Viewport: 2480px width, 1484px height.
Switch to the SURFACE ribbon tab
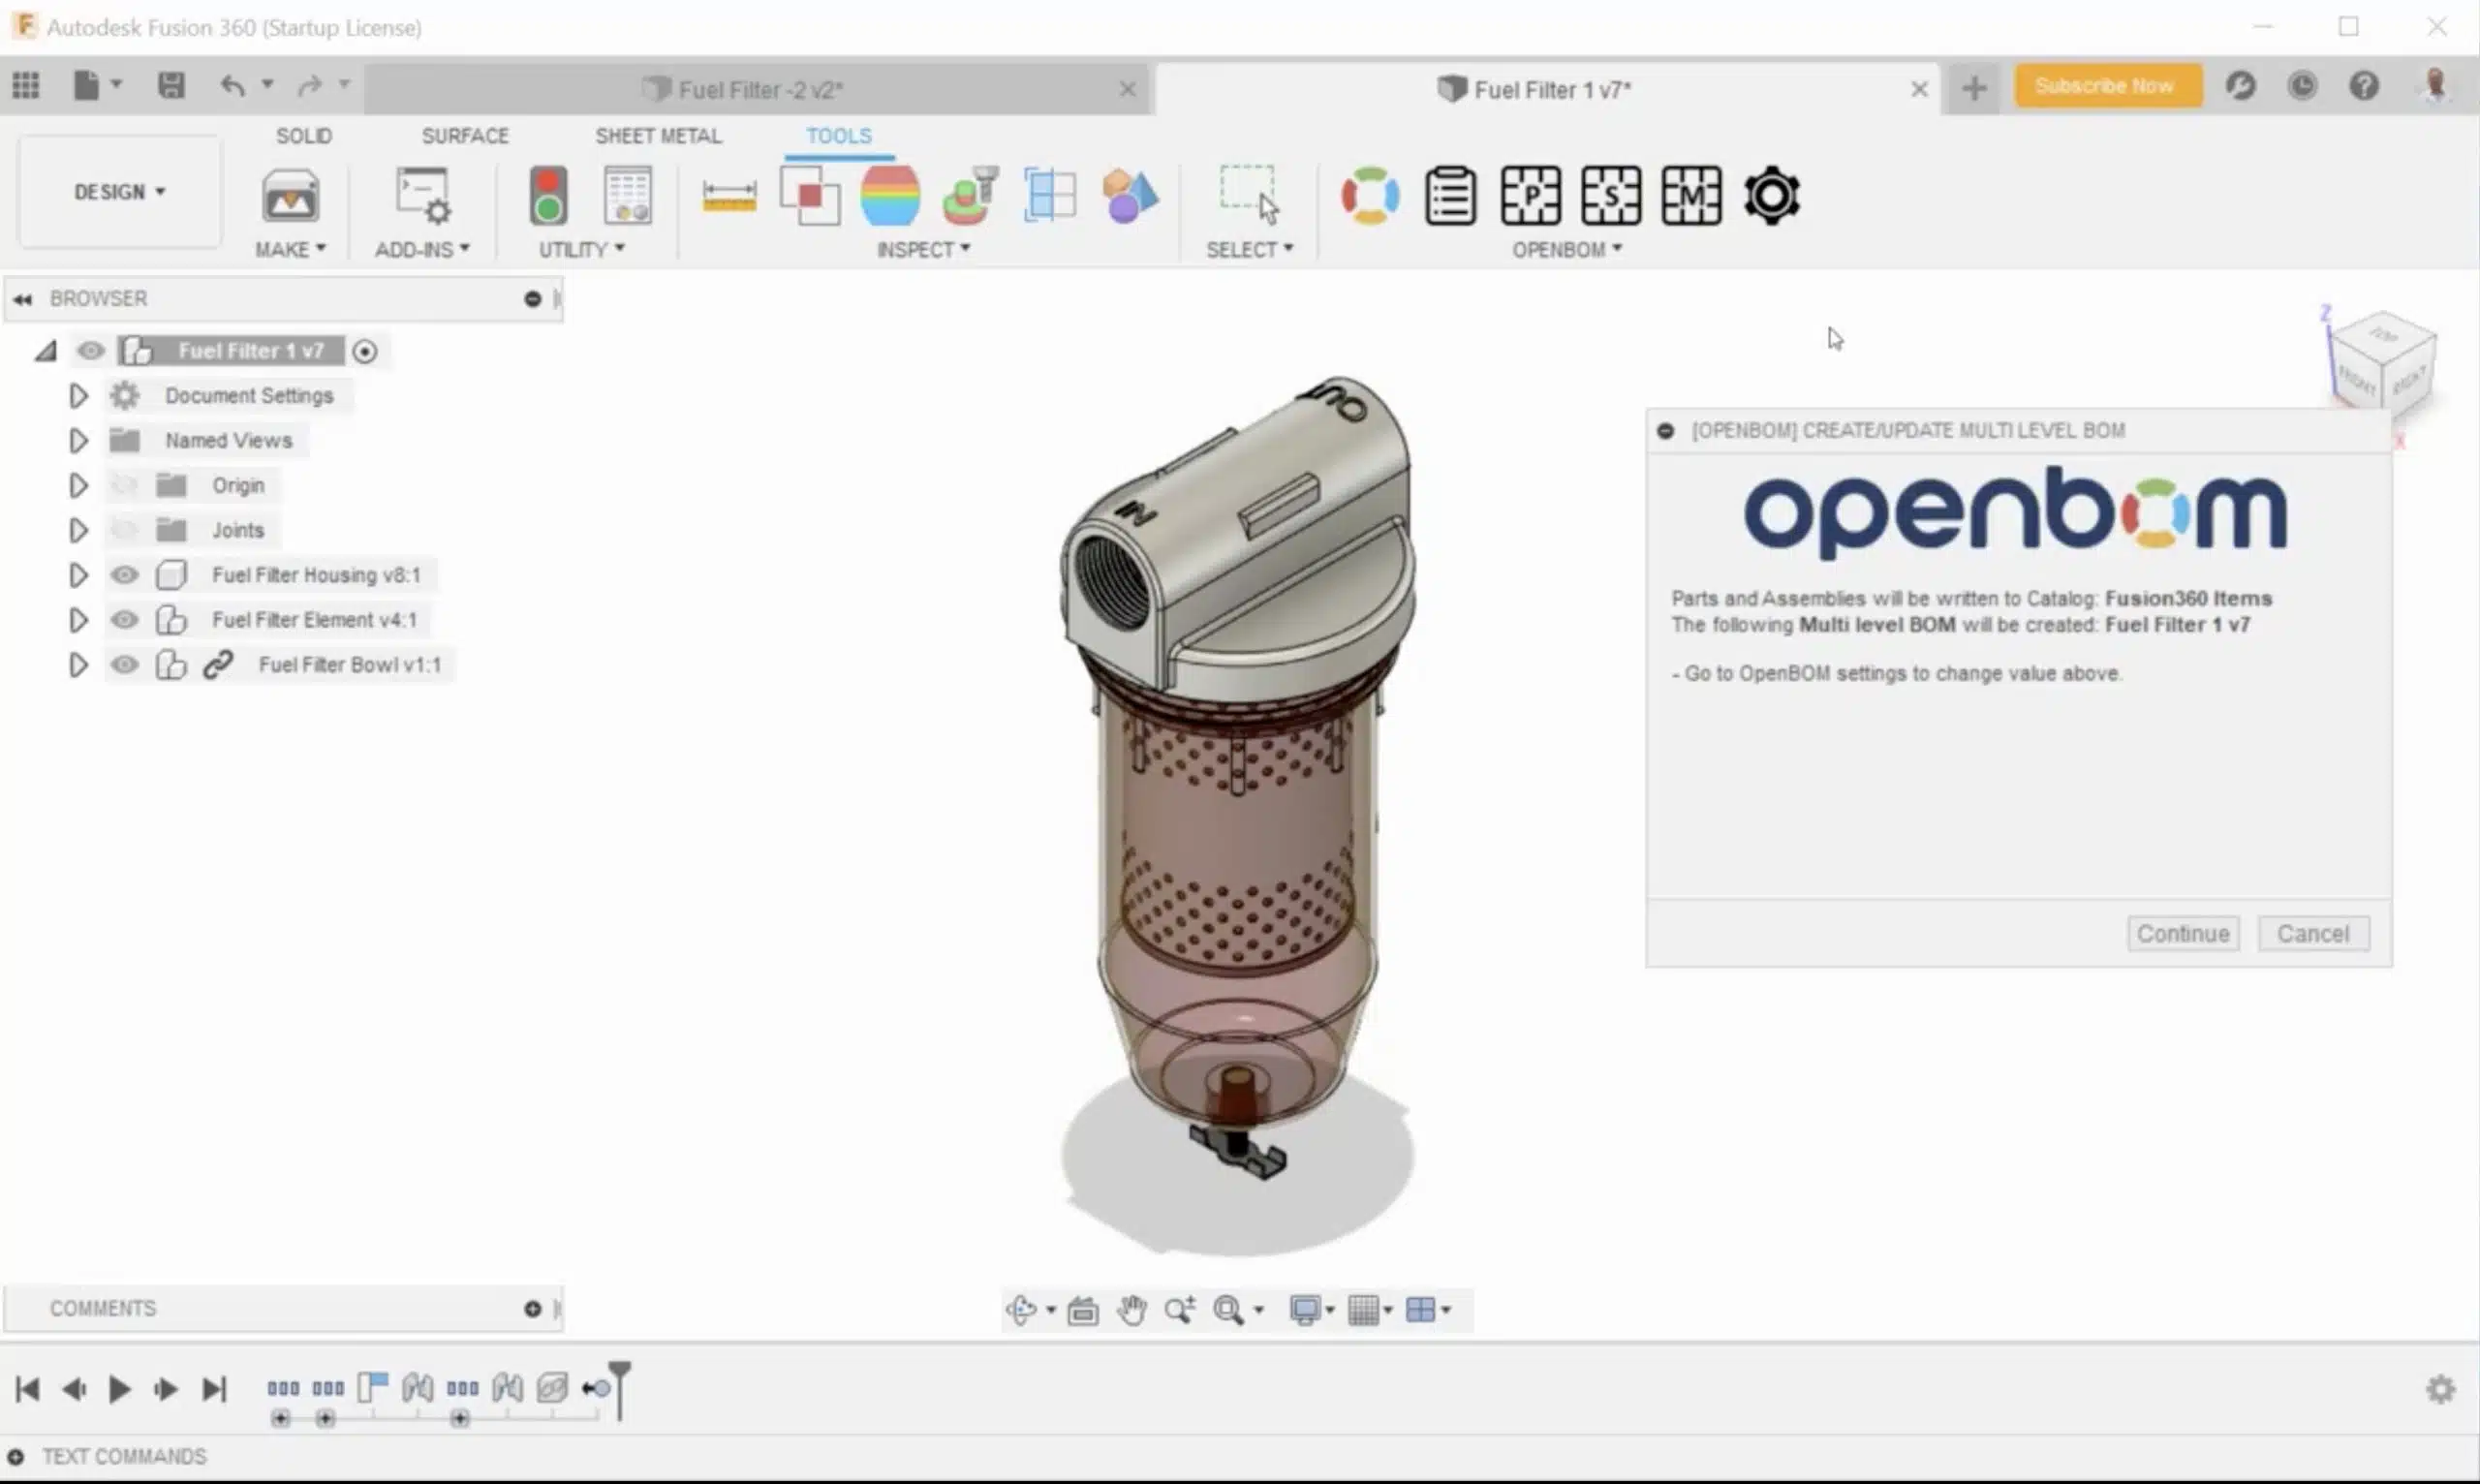465,136
